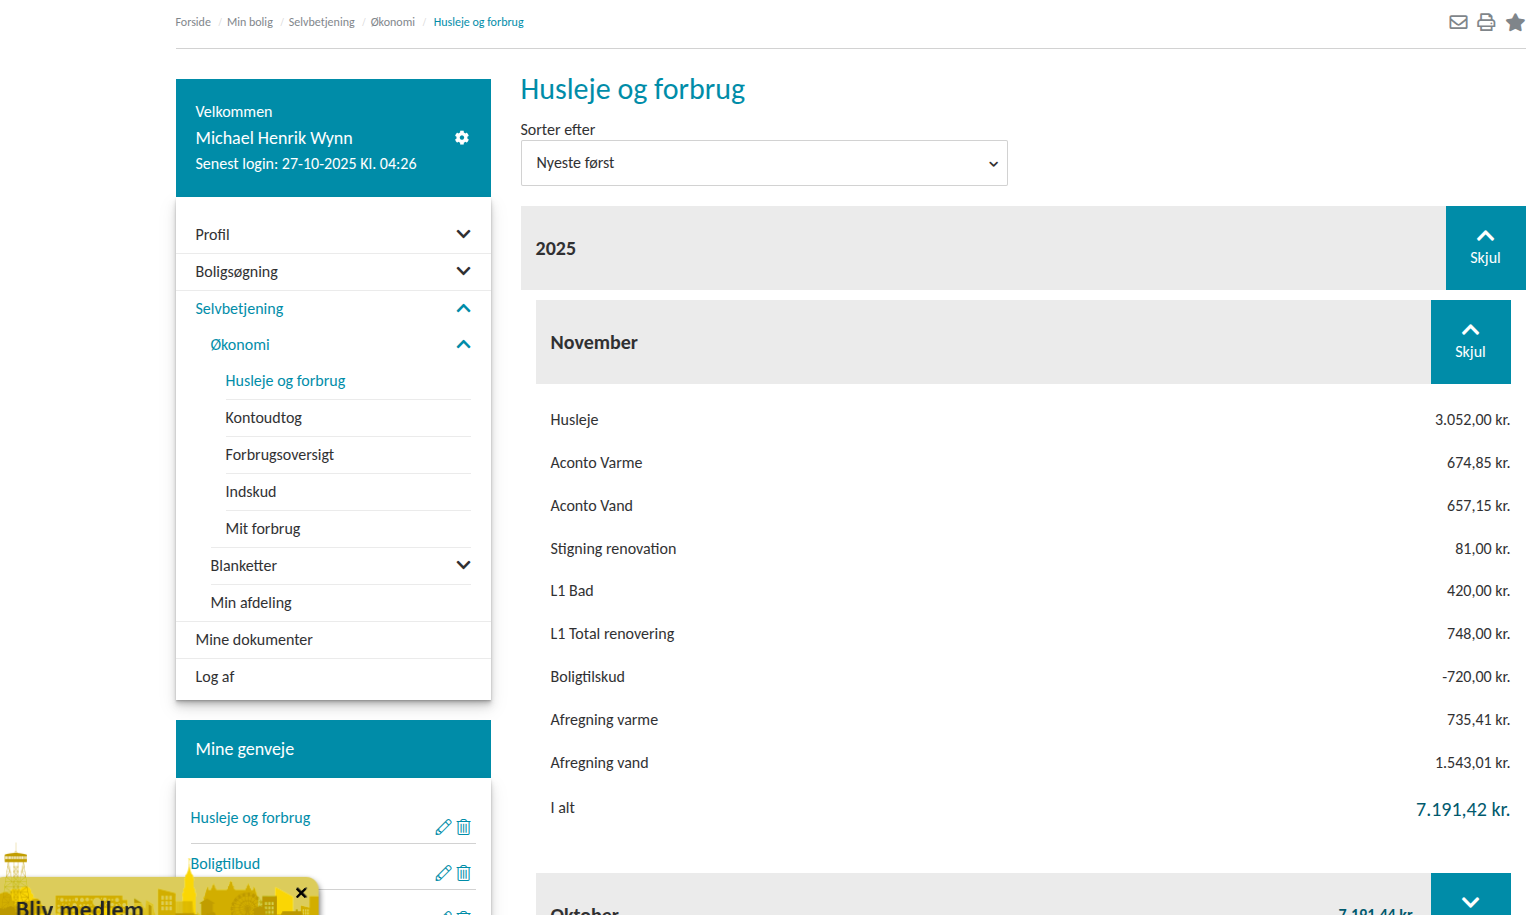1531x915 pixels.
Task: Click the envelope email icon at top right
Action: pyautogui.click(x=1458, y=22)
